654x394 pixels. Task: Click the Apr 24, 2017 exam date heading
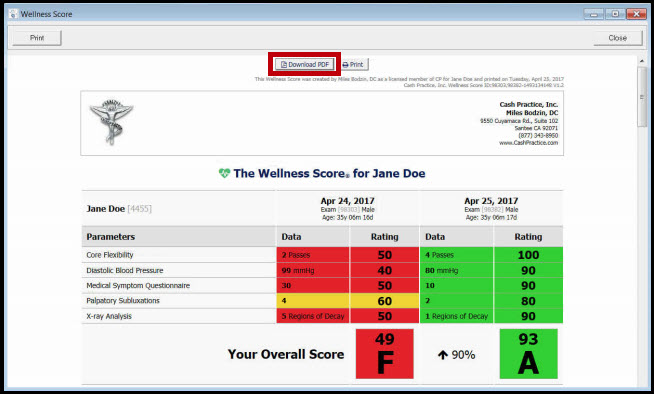[347, 201]
